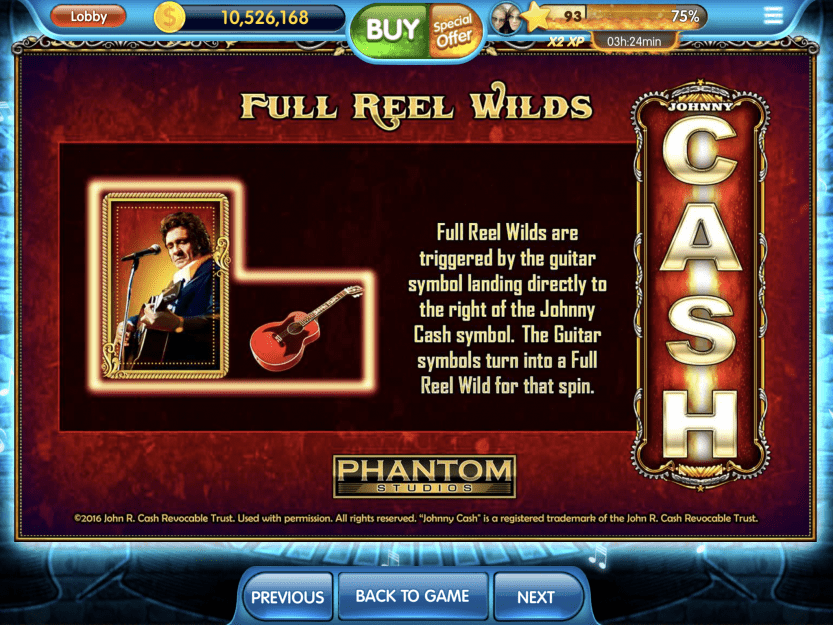Click BACK TO GAME
This screenshot has height=625, width=833.
[x=412, y=596]
